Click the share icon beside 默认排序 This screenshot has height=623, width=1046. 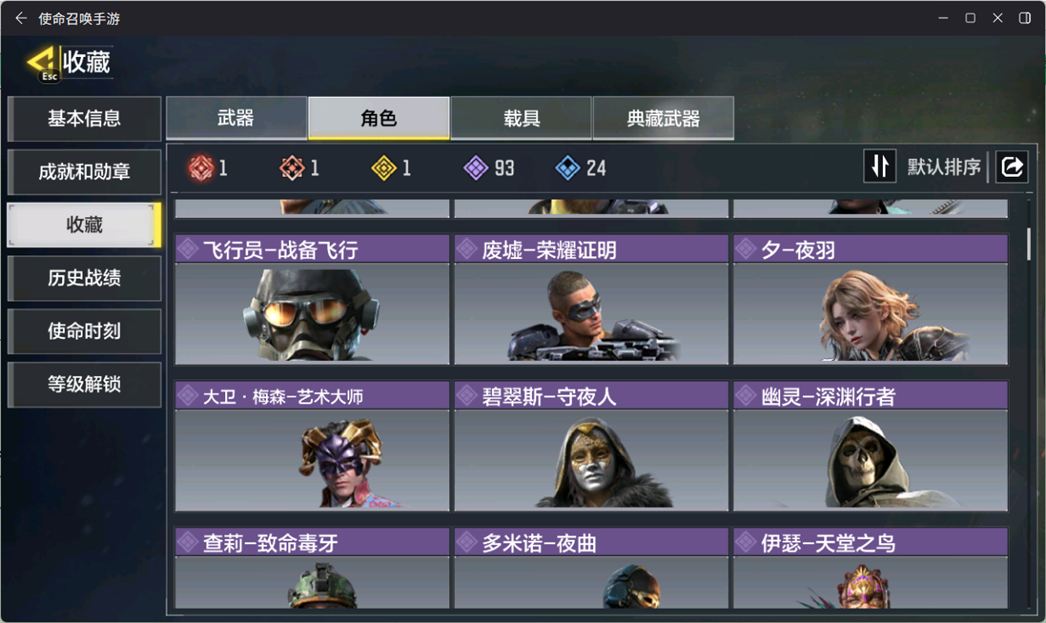click(1011, 166)
